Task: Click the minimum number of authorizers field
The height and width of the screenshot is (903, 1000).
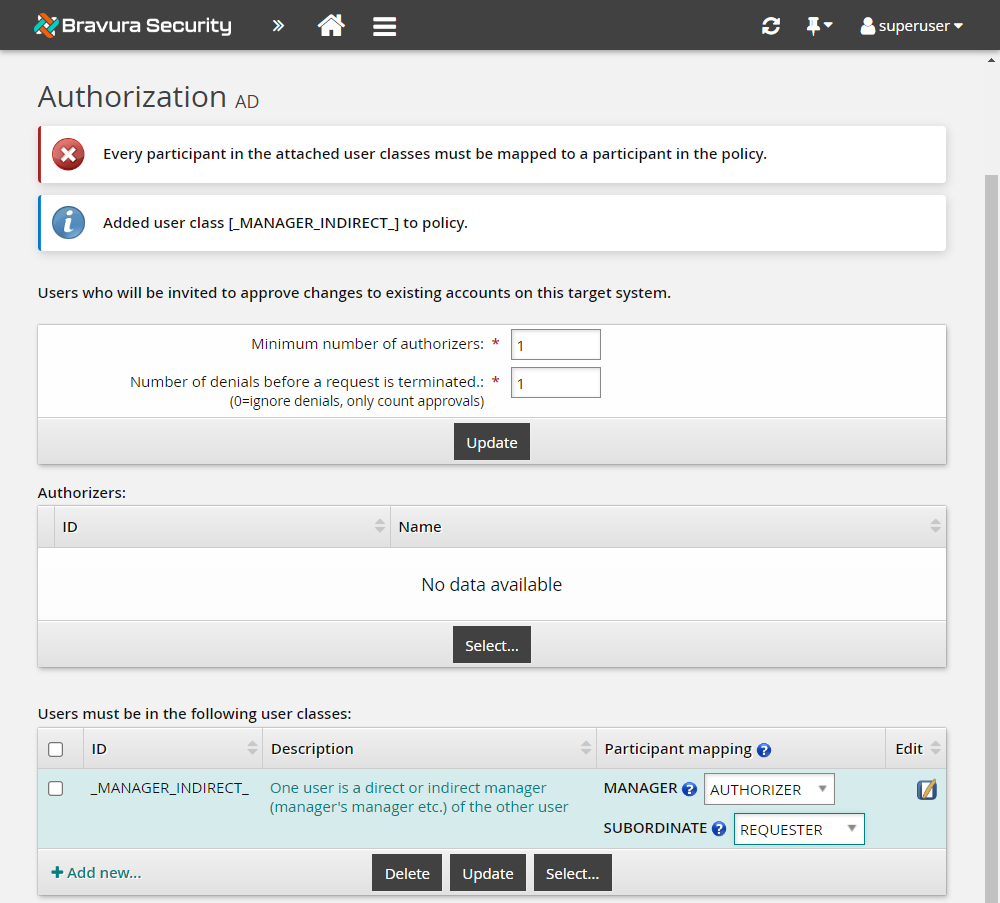Action: [555, 344]
